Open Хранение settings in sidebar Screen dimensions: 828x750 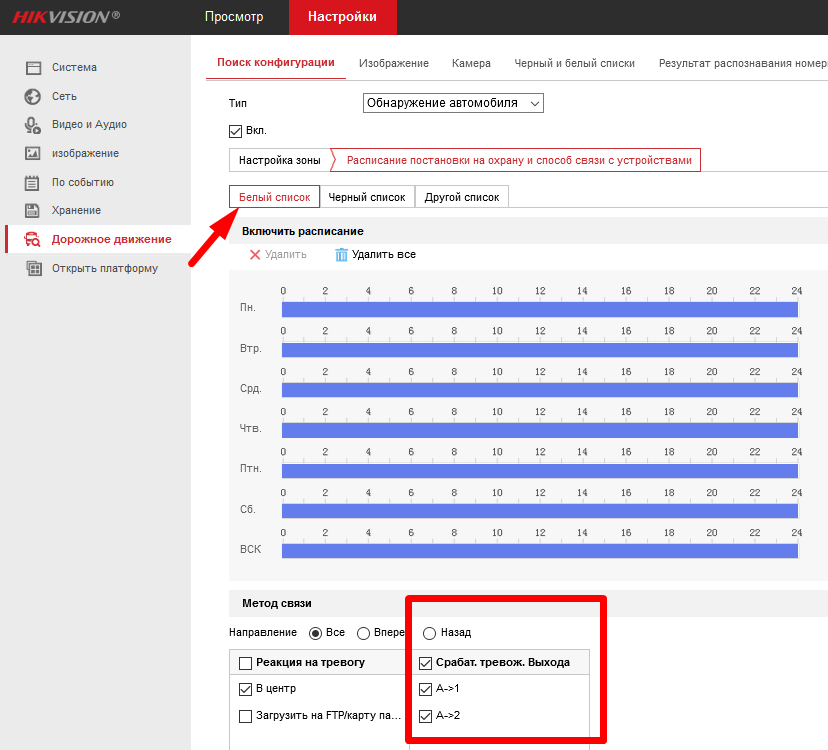76,210
